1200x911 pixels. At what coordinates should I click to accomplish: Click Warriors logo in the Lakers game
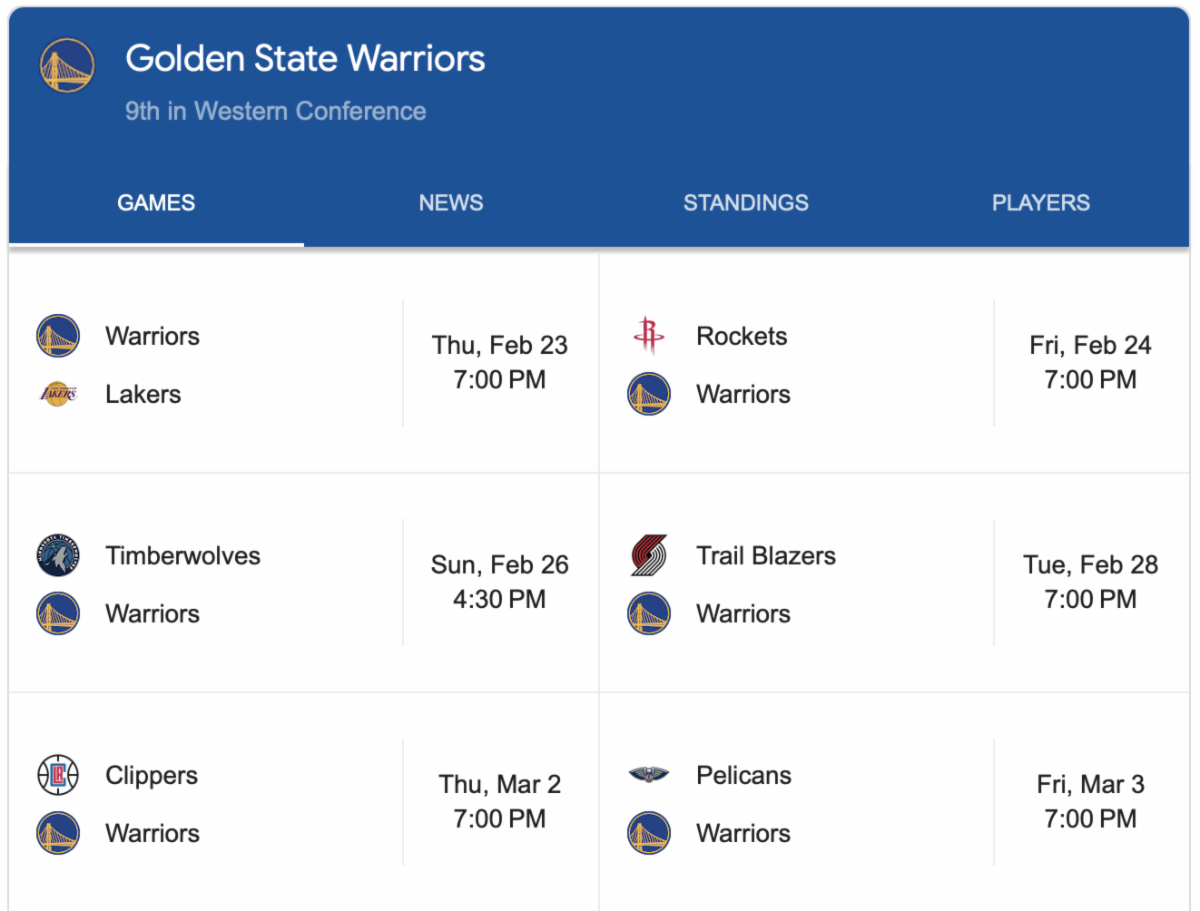coord(58,336)
